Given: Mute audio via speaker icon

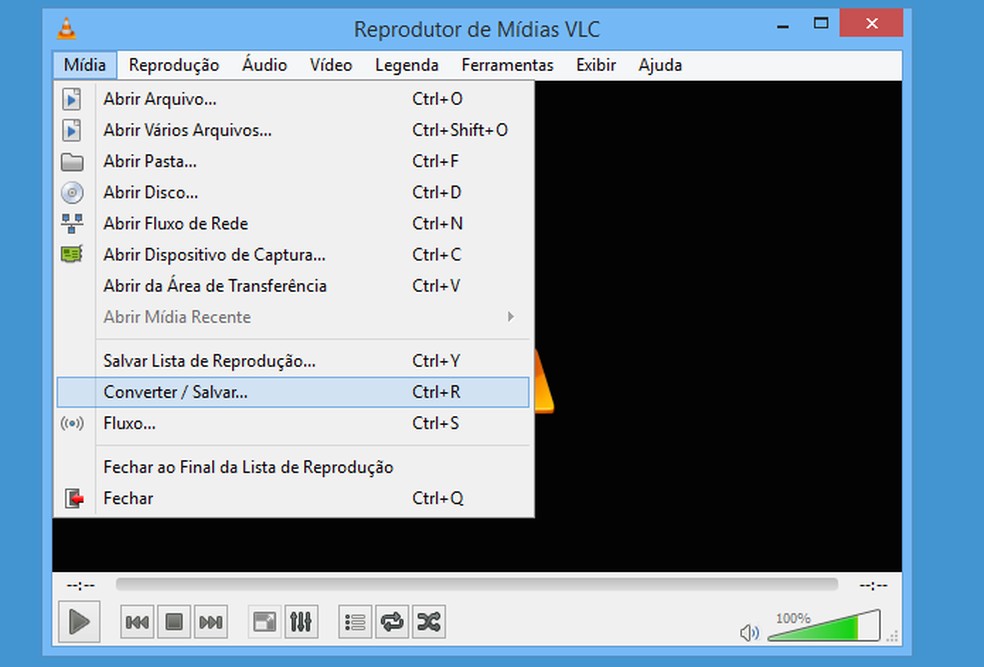Looking at the screenshot, I should click(x=749, y=632).
